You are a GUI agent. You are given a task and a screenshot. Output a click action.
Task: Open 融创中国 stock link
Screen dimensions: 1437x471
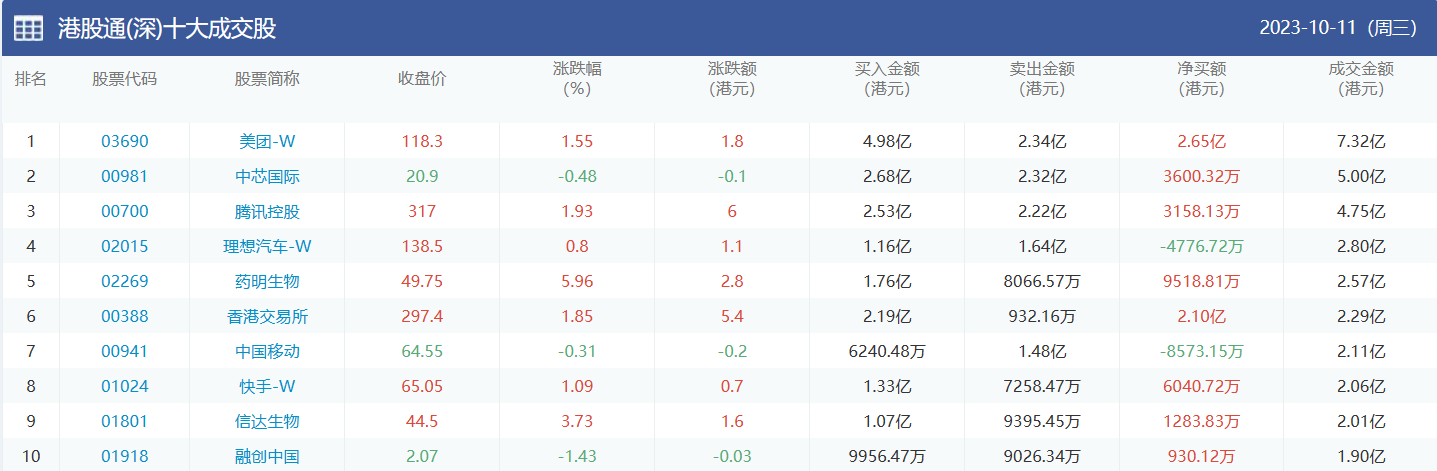(267, 457)
